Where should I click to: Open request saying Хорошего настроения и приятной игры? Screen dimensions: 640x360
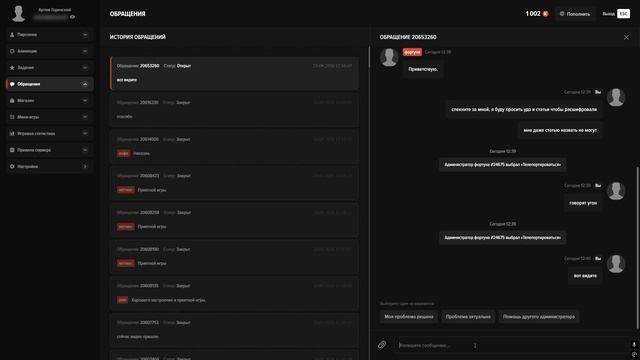click(x=234, y=293)
